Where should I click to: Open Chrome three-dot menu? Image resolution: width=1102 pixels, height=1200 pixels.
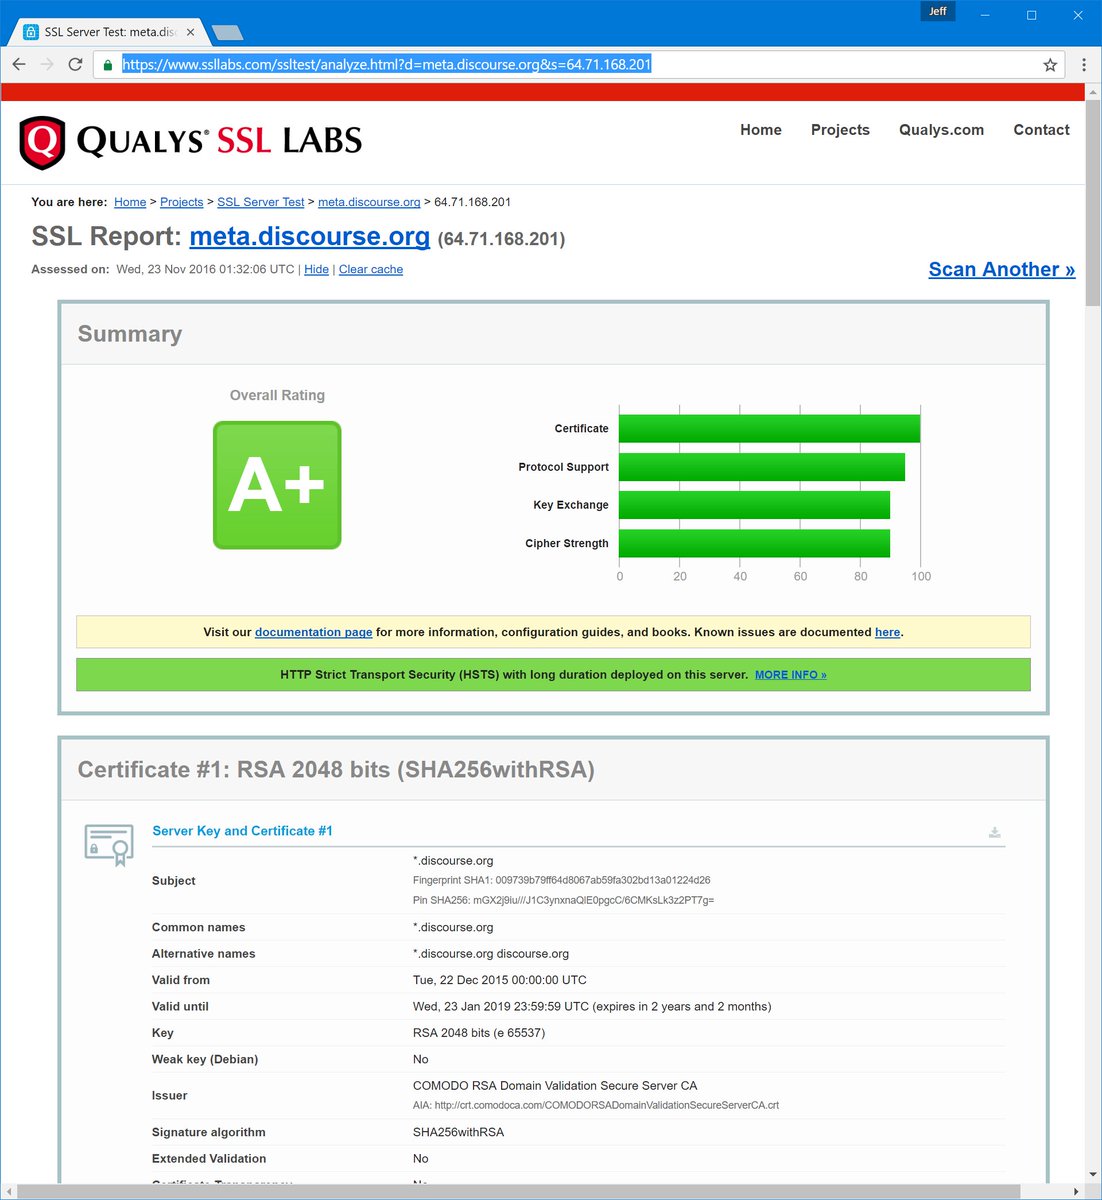click(1083, 64)
